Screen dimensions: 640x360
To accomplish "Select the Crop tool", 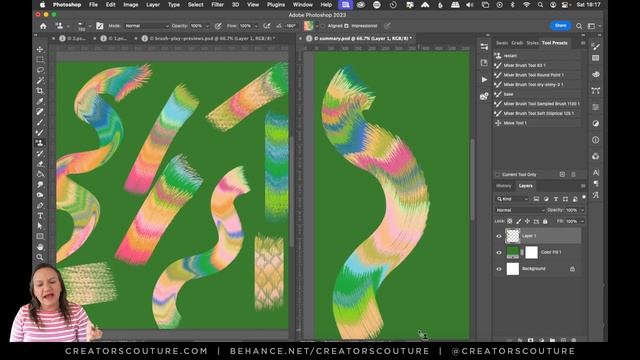I will (40, 91).
